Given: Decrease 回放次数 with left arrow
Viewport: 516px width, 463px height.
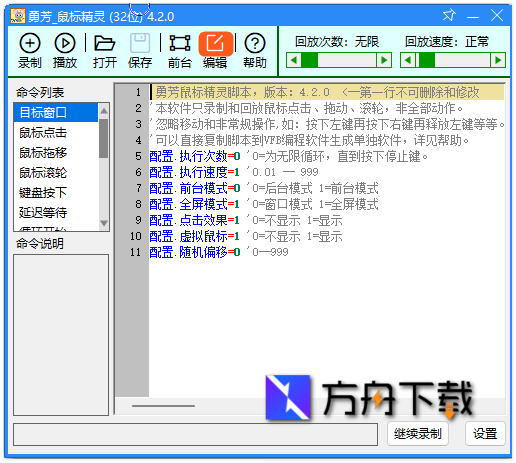Looking at the screenshot, I should coord(294,60).
